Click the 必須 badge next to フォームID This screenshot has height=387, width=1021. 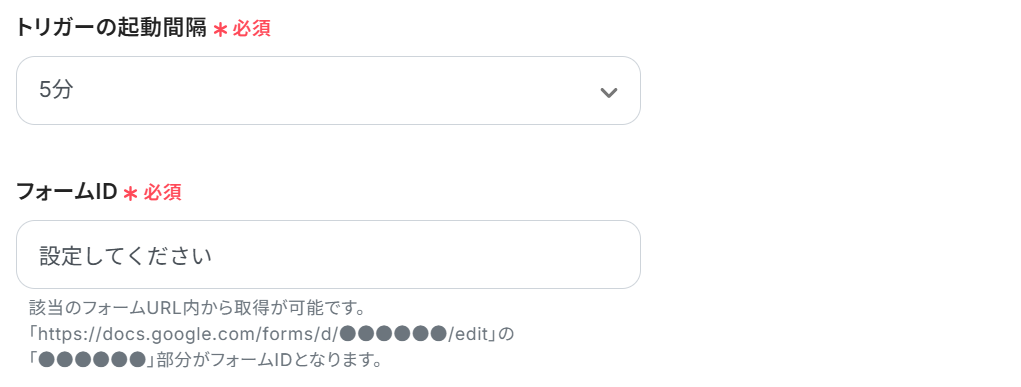click(x=162, y=192)
